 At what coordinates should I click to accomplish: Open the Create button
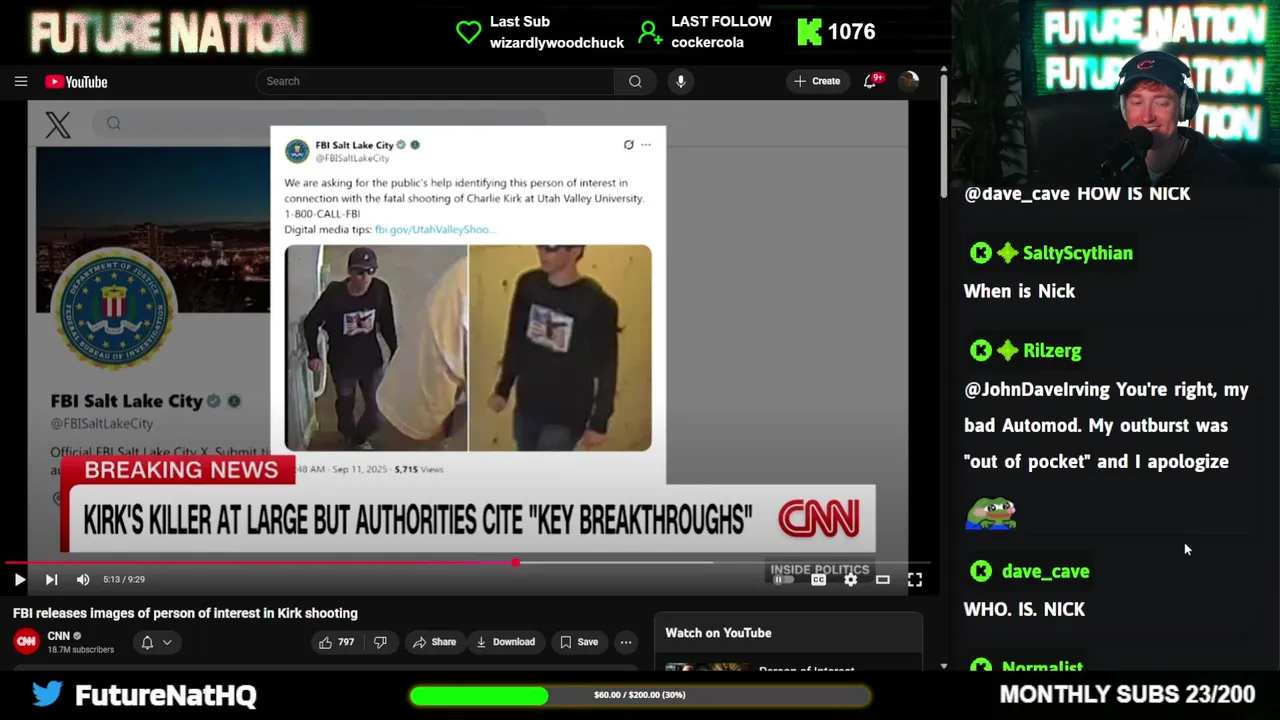click(818, 81)
